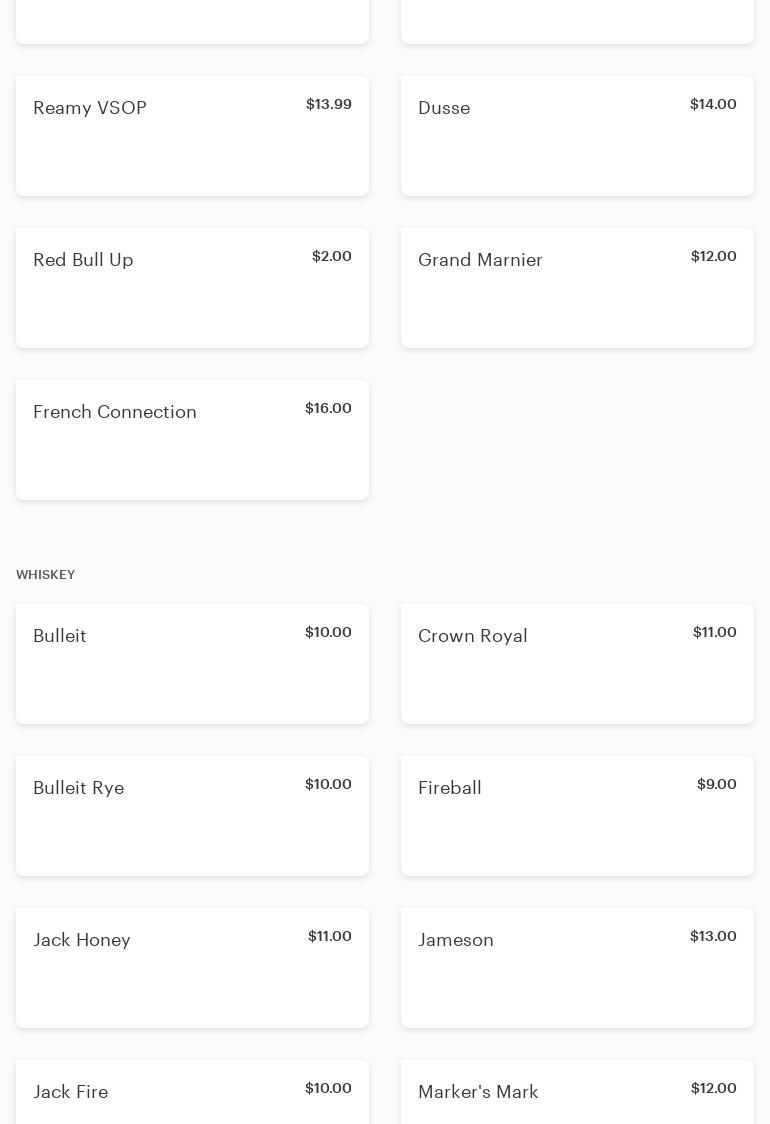Open the Bulleit Rye card
This screenshot has width=770, height=1124.
point(192,816)
